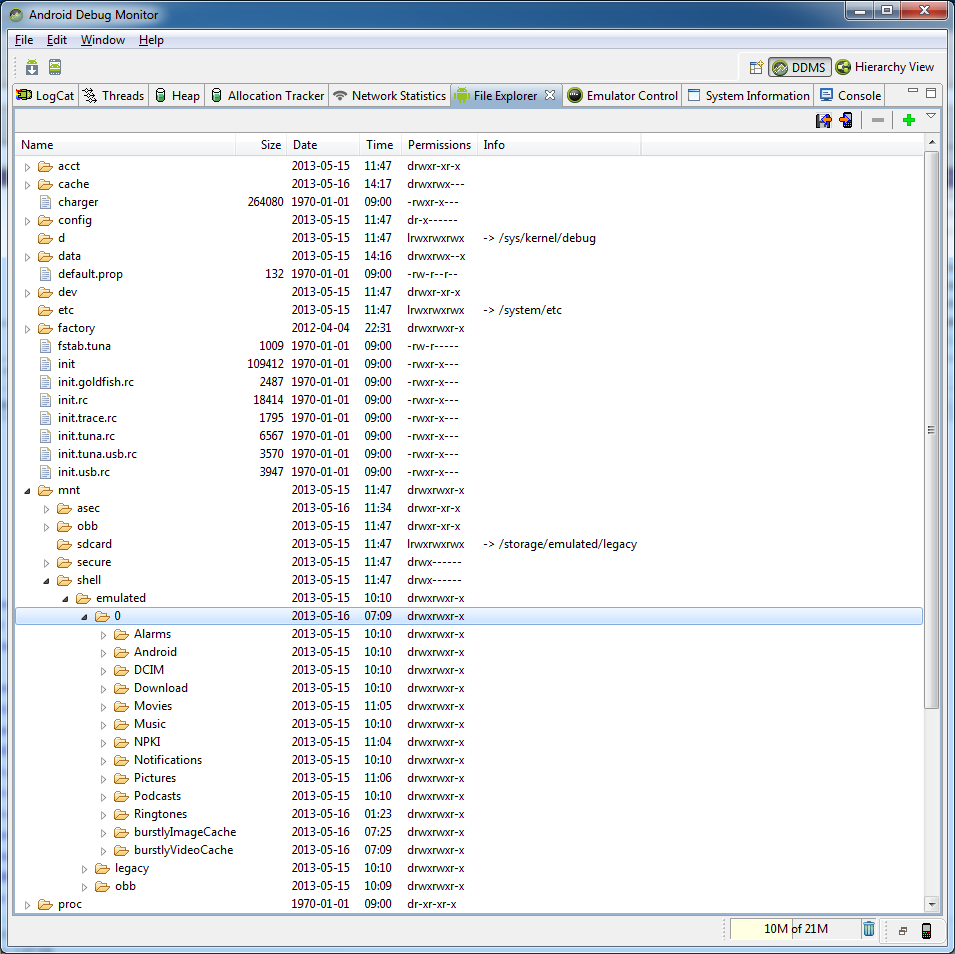Select the charger file icon

45,202
